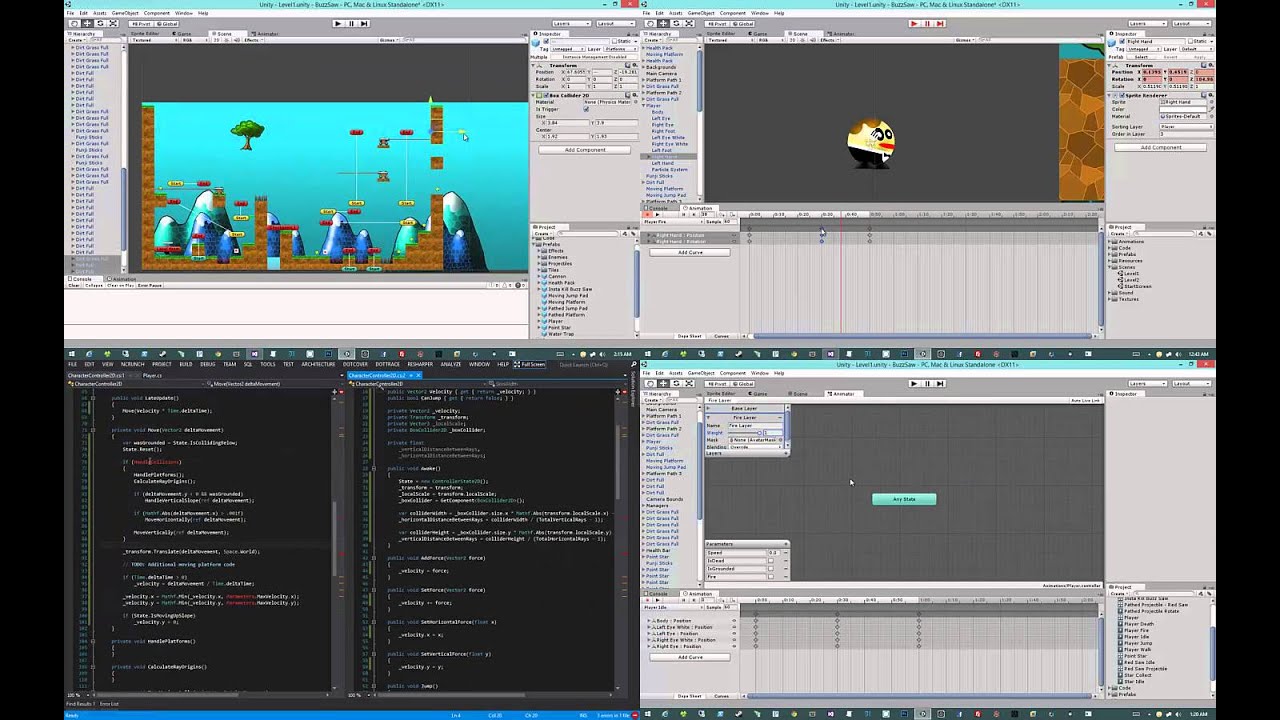
Task: Click Play button in top-left Unity window
Action: tap(337, 23)
